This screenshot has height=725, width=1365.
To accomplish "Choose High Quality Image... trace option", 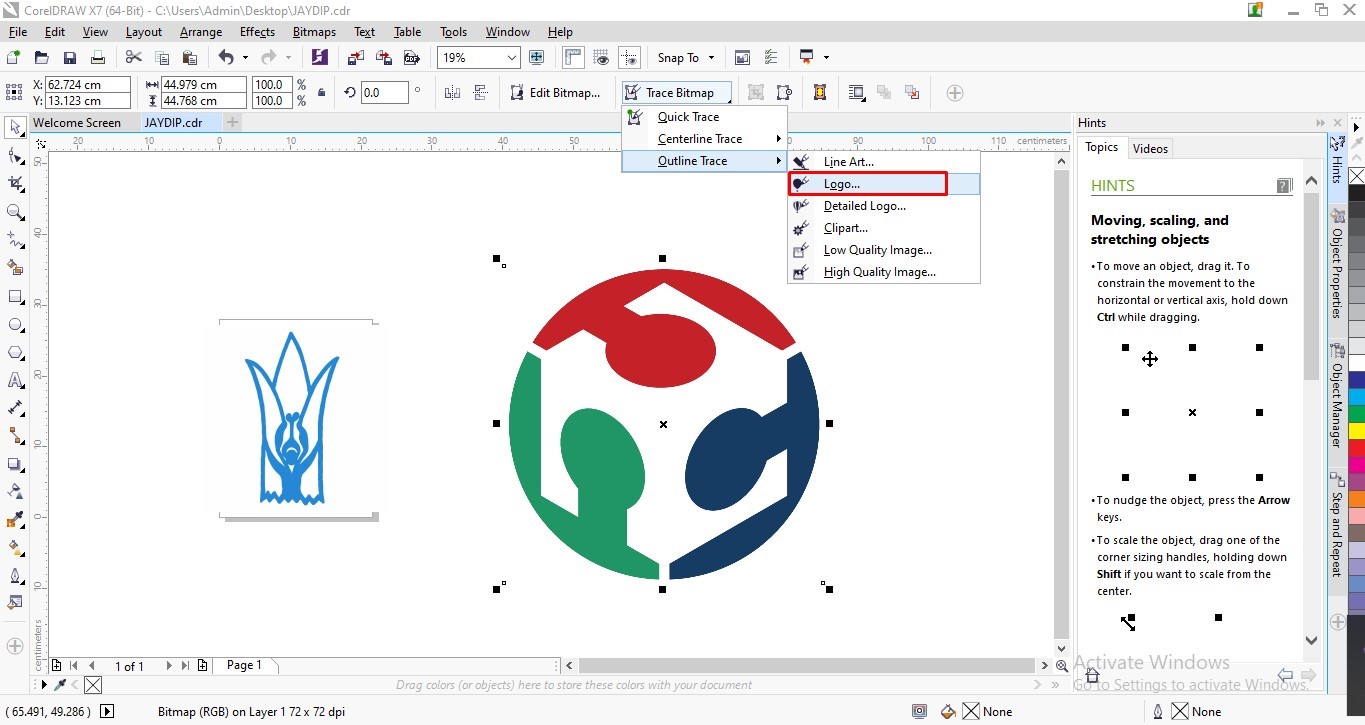I will (x=884, y=272).
